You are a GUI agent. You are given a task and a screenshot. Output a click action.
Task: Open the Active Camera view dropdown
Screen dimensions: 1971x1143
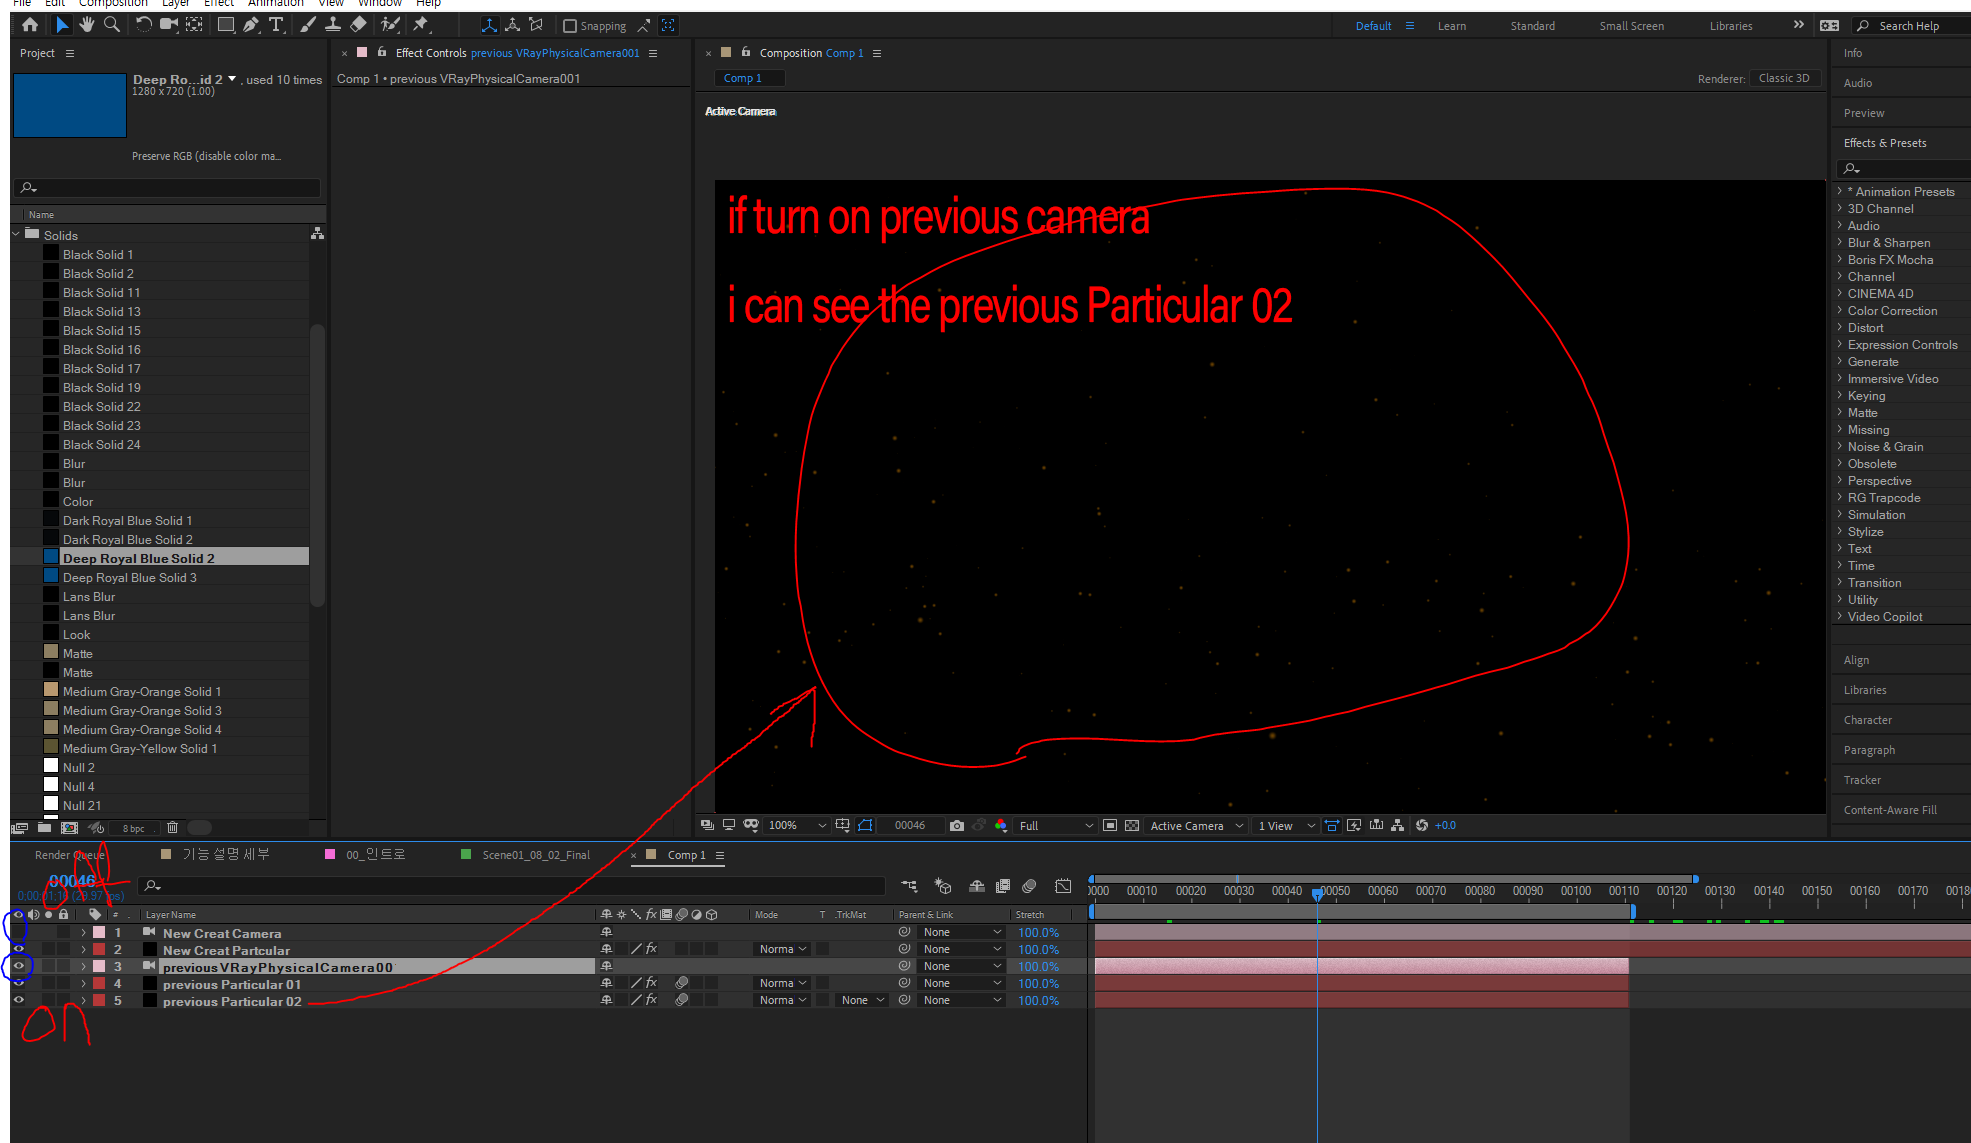[1195, 825]
